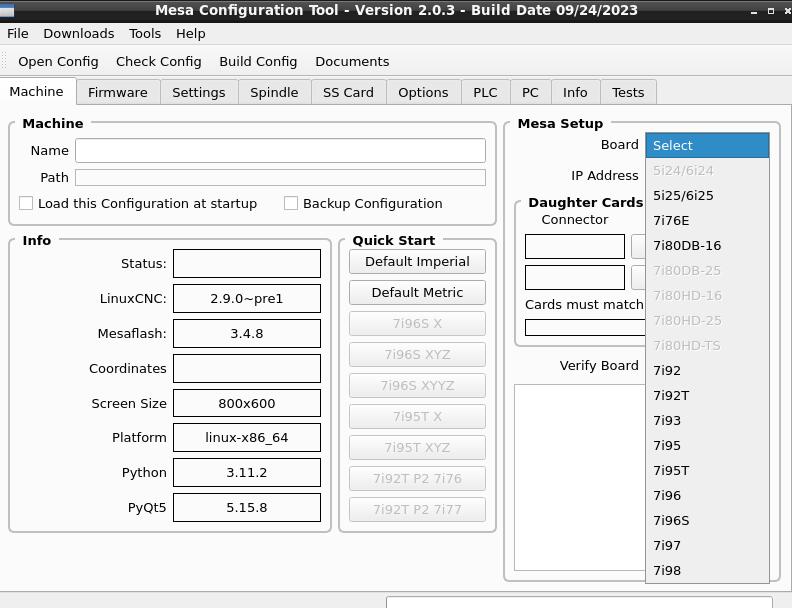Open the Downloads menu
Image resolution: width=792 pixels, height=608 pixels.
79,34
